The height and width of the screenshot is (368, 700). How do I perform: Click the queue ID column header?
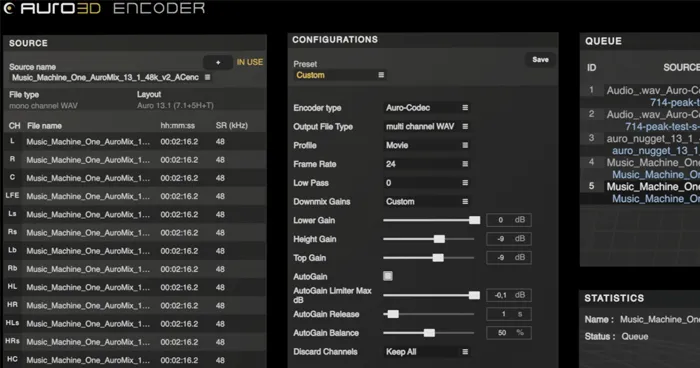pyautogui.click(x=592, y=67)
